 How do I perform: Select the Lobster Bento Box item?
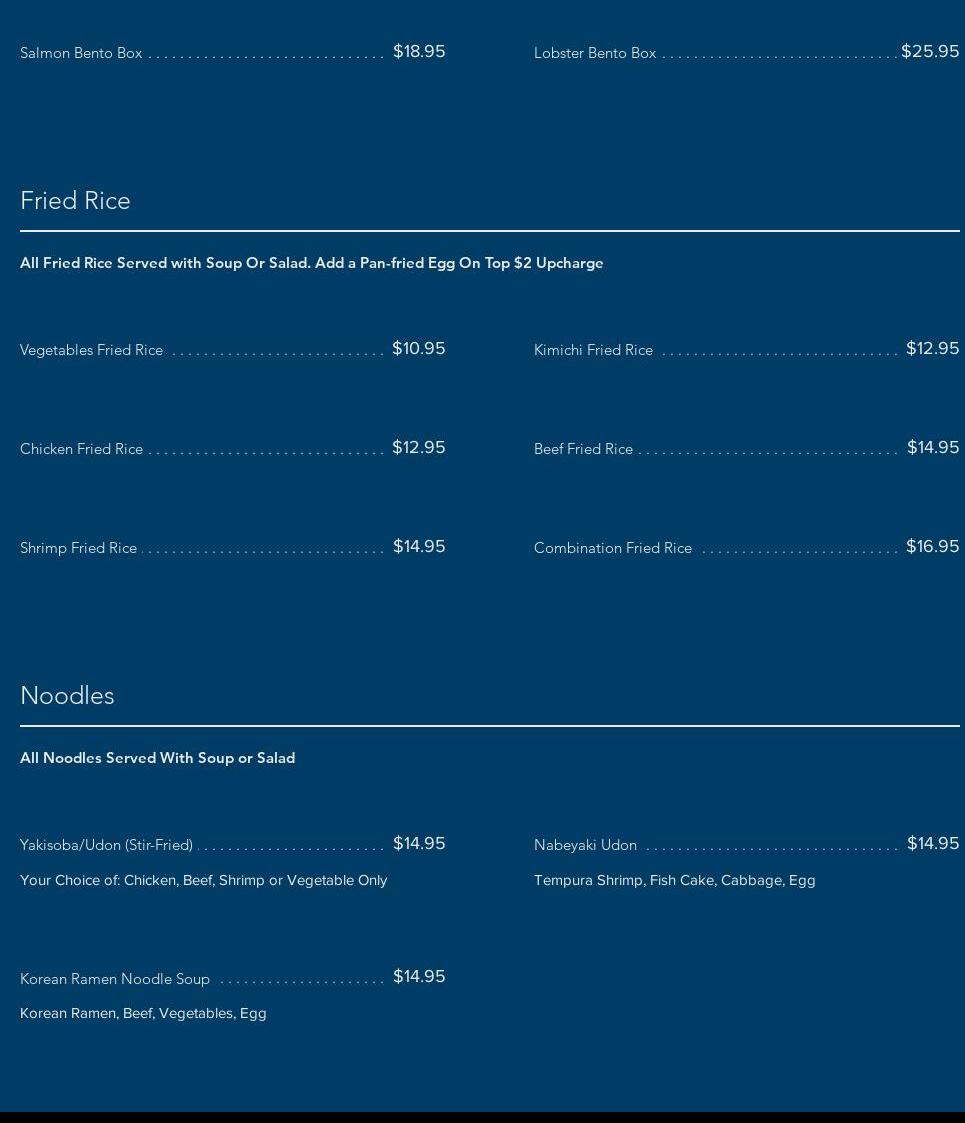click(595, 53)
